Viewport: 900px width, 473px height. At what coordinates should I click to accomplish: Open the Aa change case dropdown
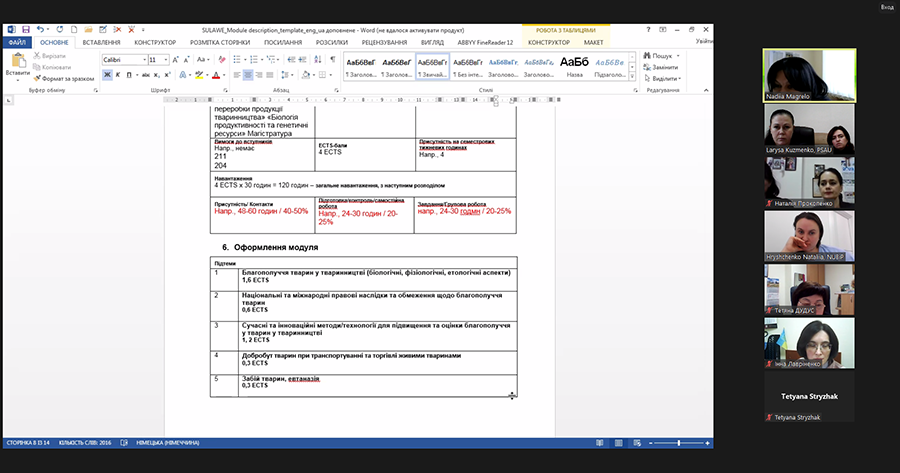201,60
